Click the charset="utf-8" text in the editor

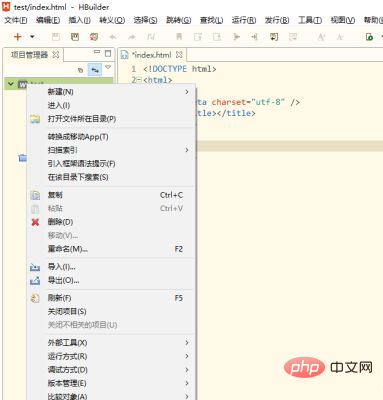248,102
